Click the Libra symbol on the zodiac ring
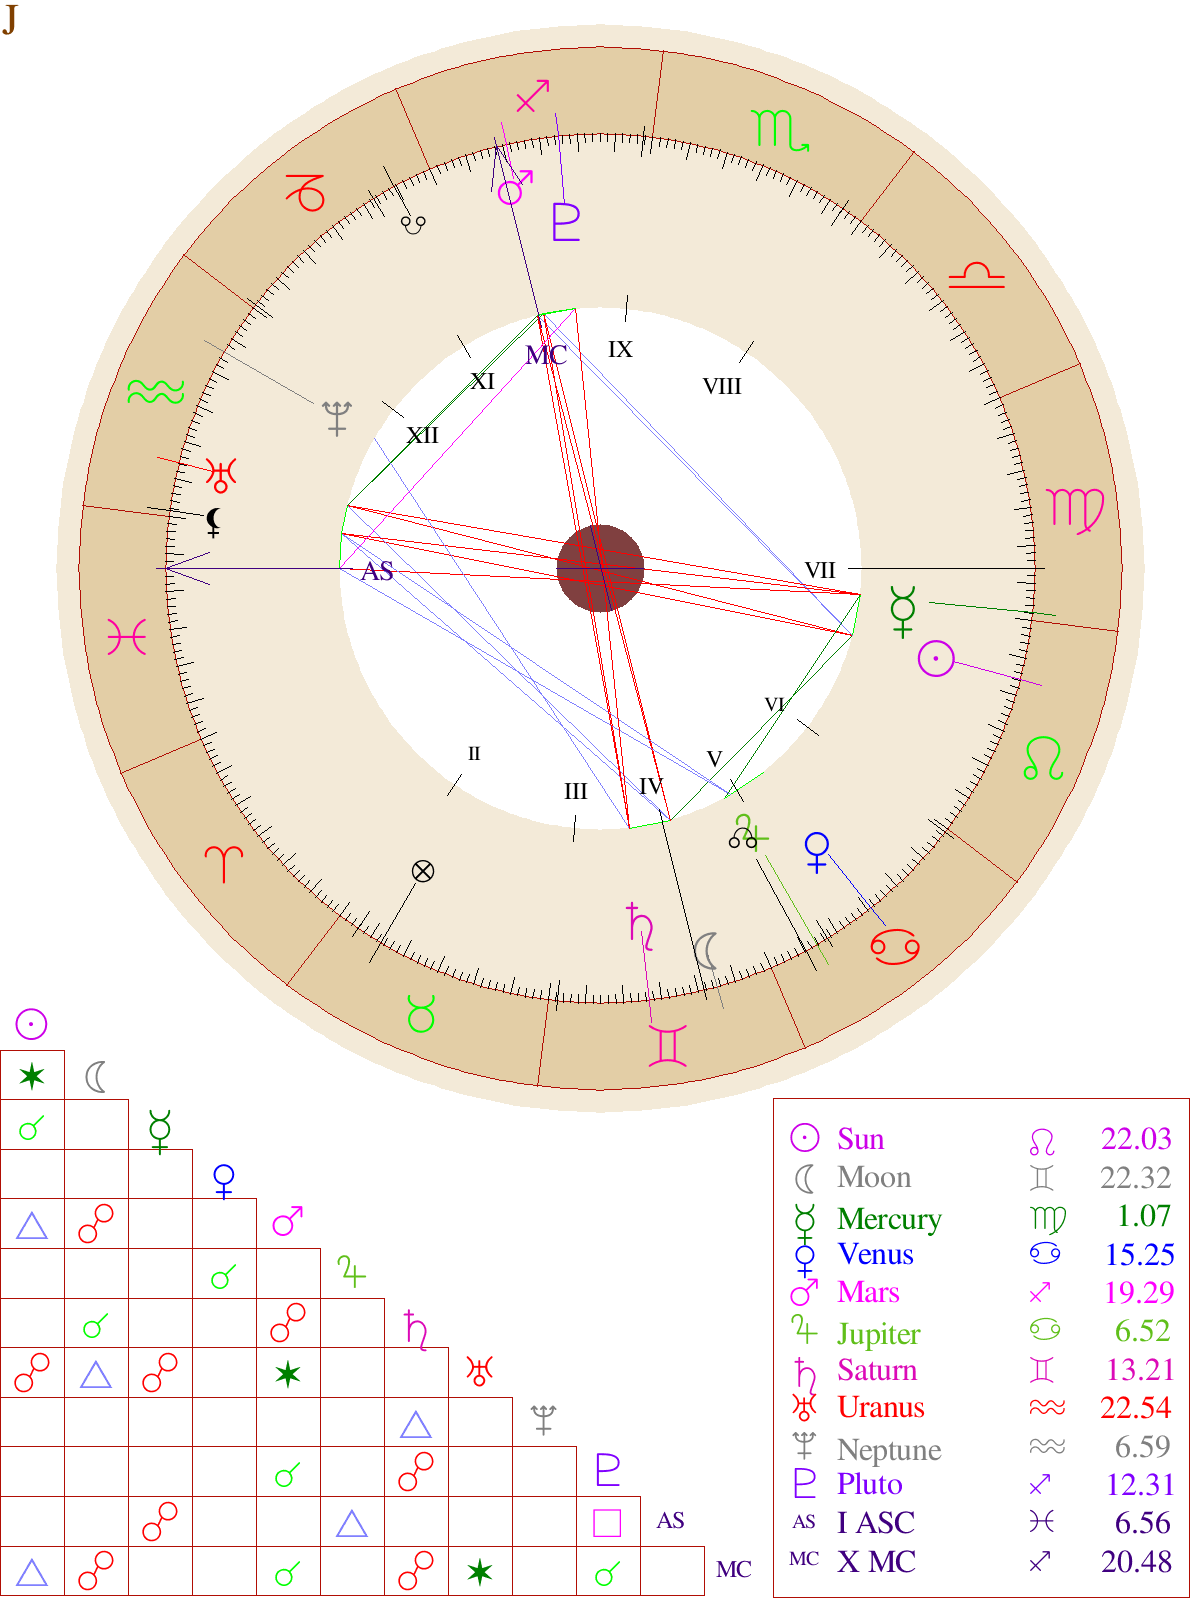The width and height of the screenshot is (1200, 1600). [x=976, y=275]
